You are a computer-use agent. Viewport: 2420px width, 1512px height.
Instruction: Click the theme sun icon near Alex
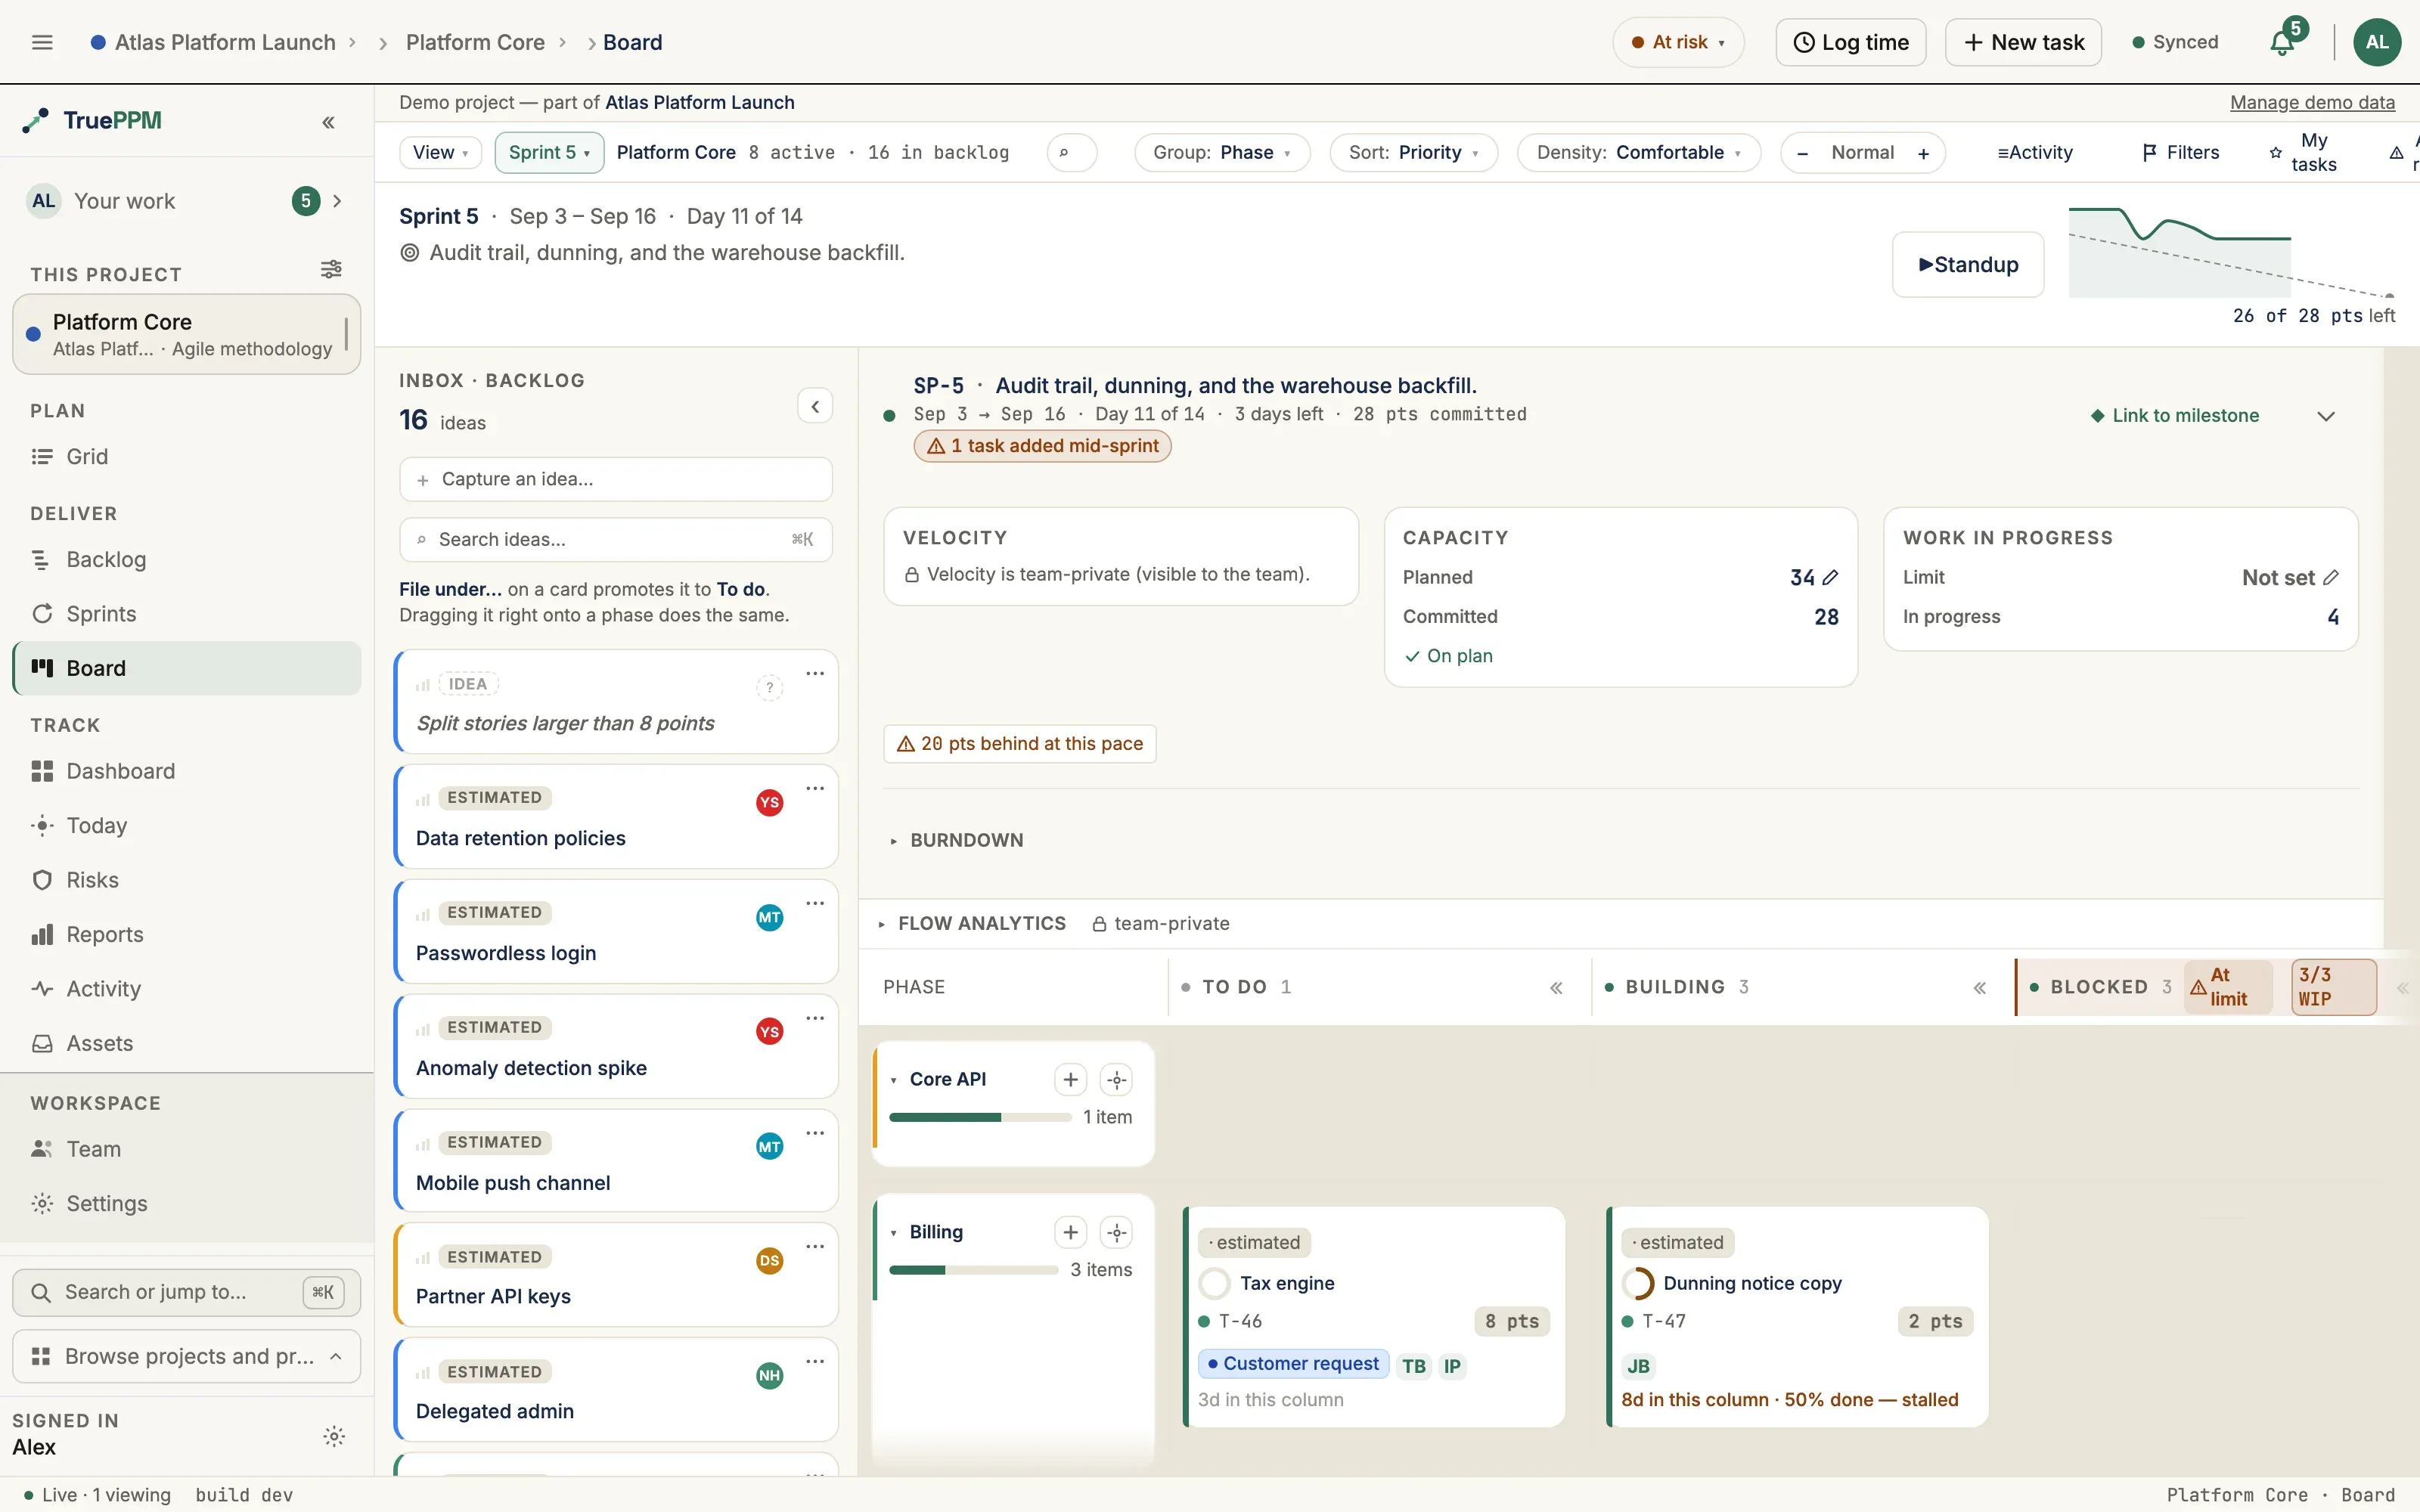pyautogui.click(x=334, y=1436)
